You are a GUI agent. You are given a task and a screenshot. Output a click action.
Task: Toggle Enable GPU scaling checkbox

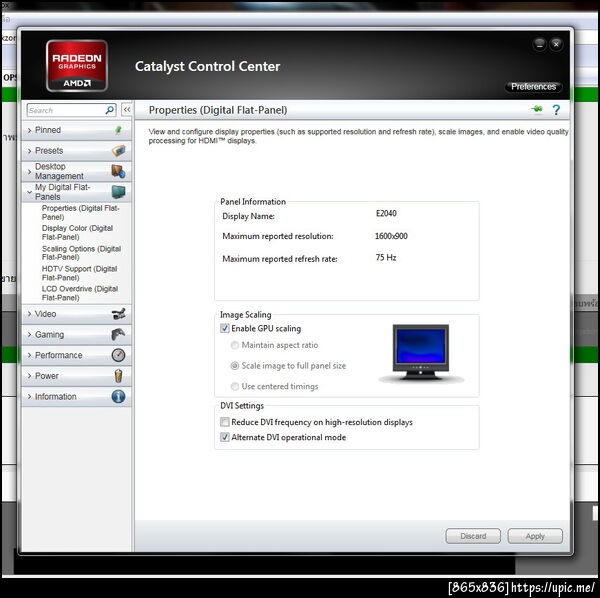[225, 328]
